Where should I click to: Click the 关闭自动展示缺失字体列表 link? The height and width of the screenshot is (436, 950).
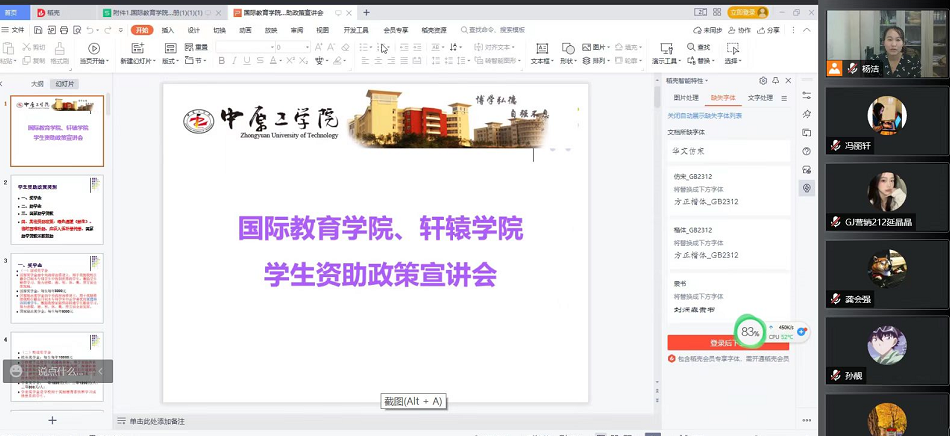pyautogui.click(x=704, y=115)
